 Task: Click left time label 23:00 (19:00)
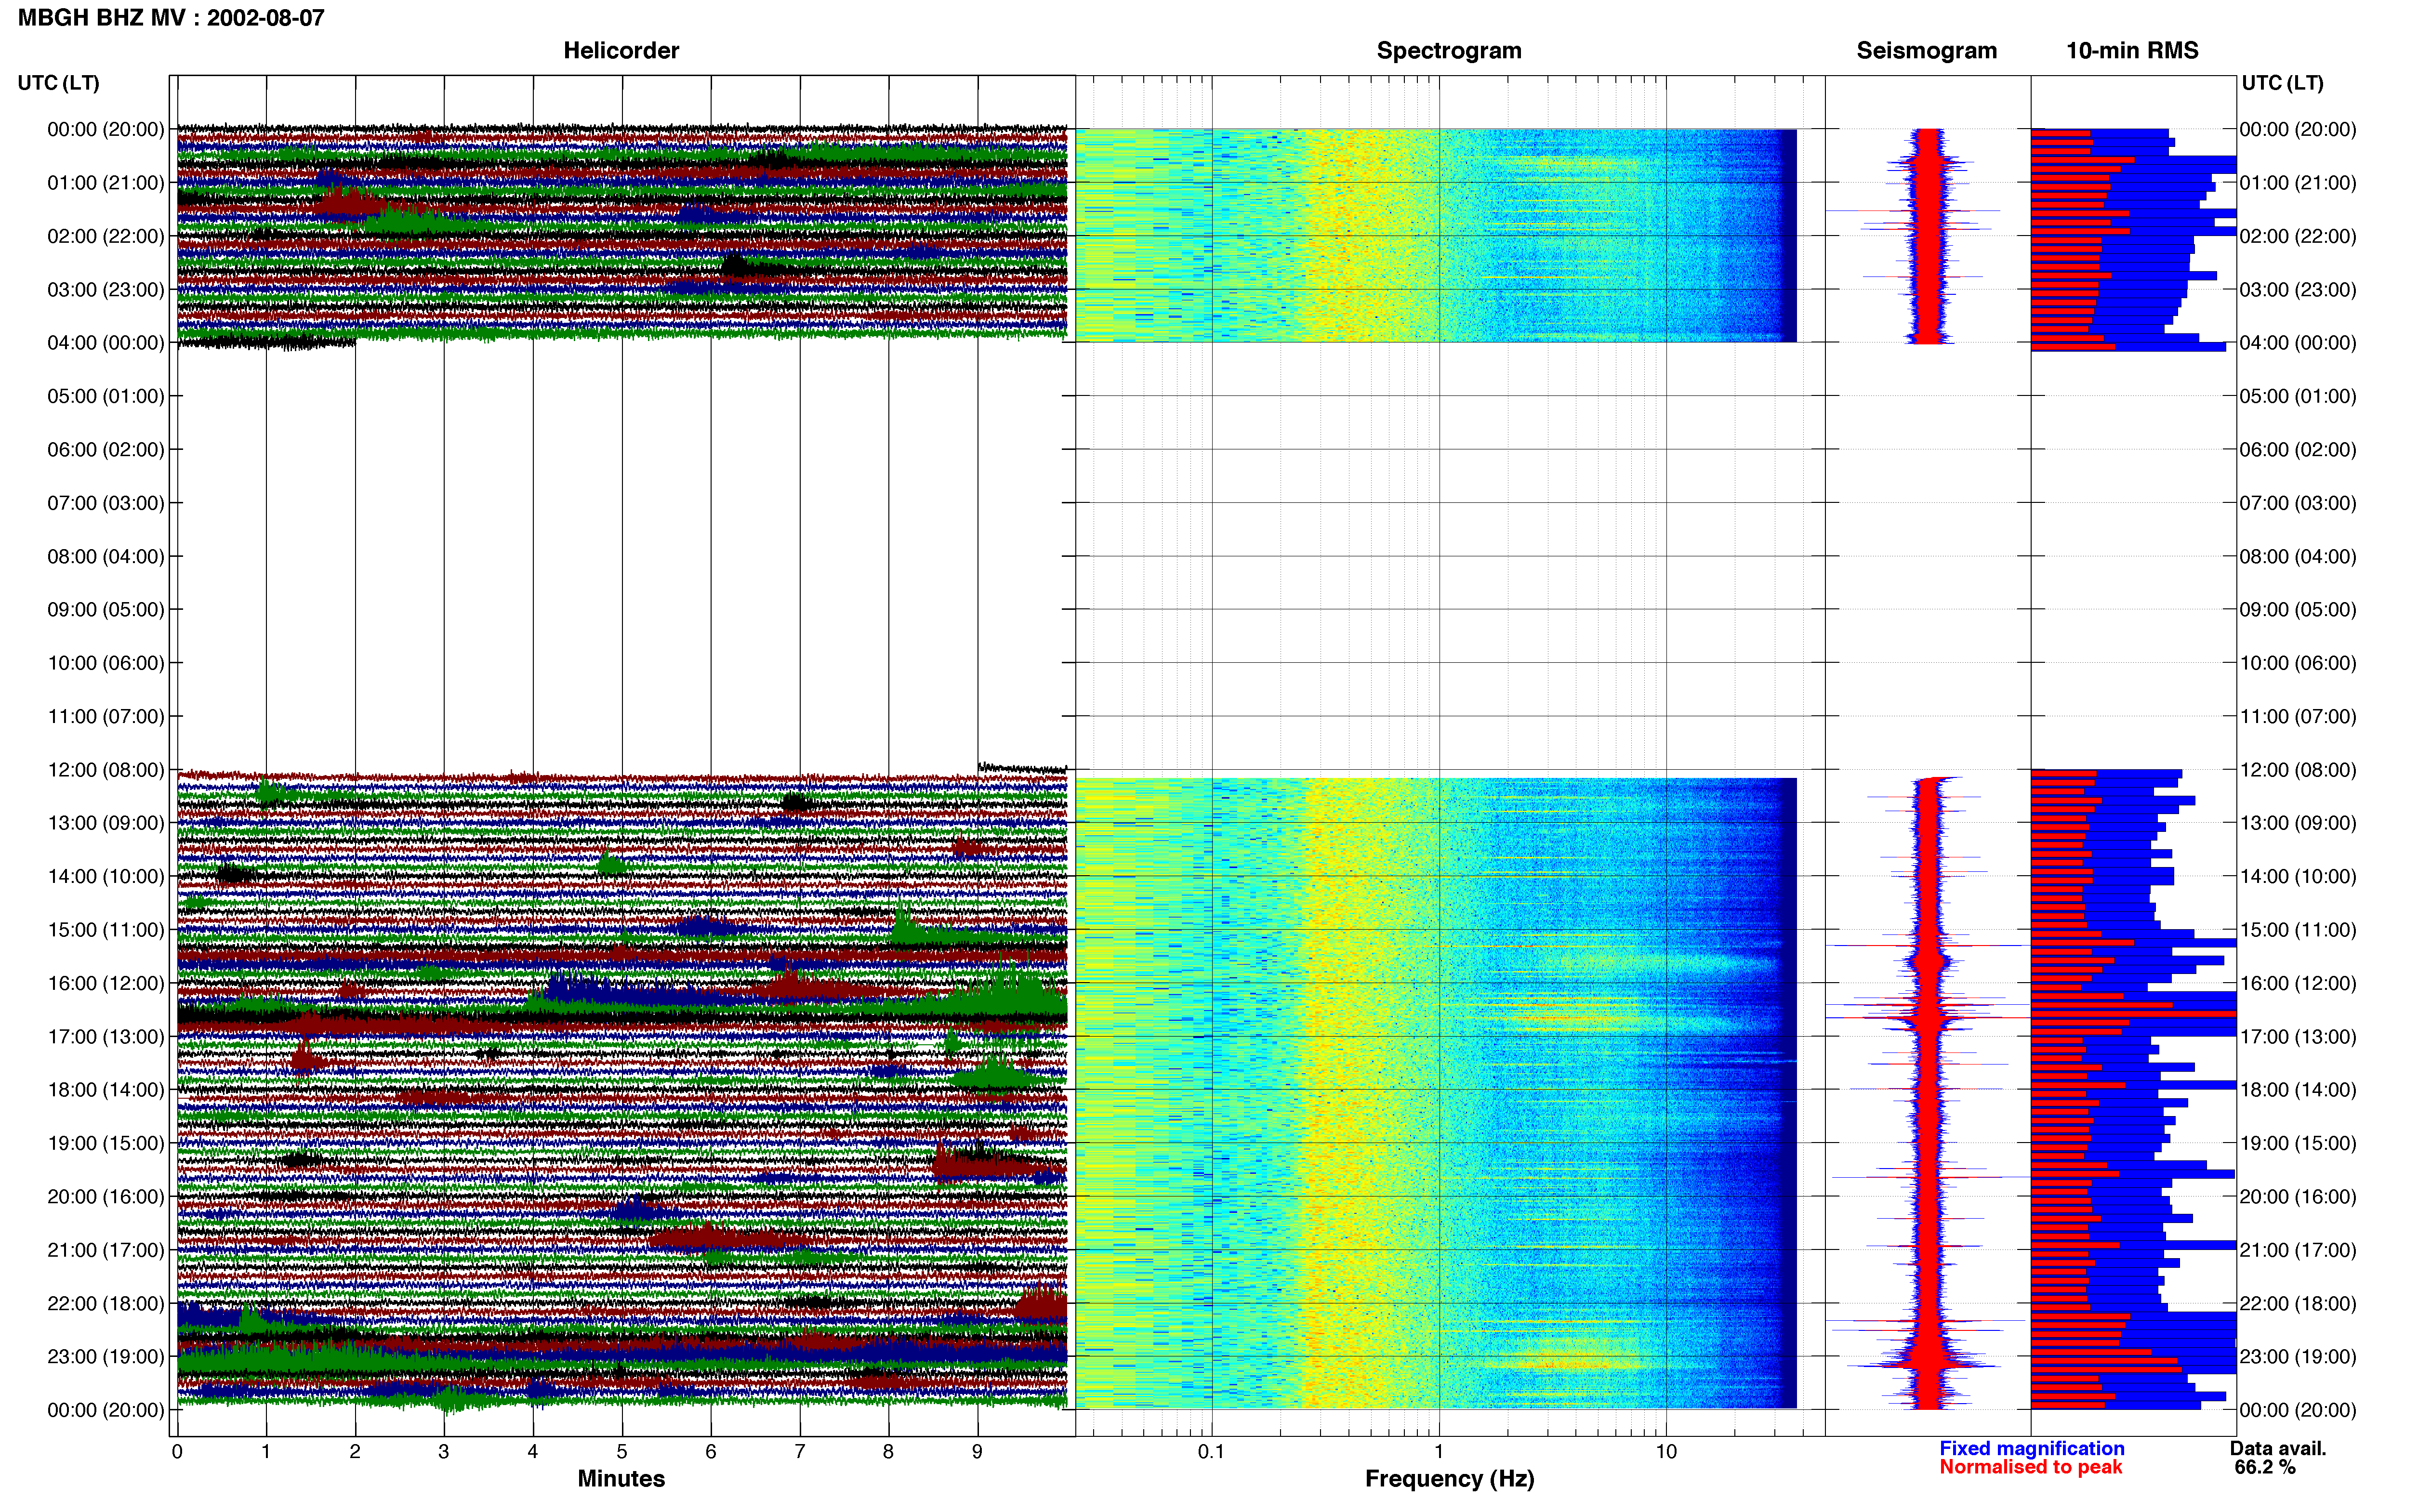click(x=106, y=1357)
